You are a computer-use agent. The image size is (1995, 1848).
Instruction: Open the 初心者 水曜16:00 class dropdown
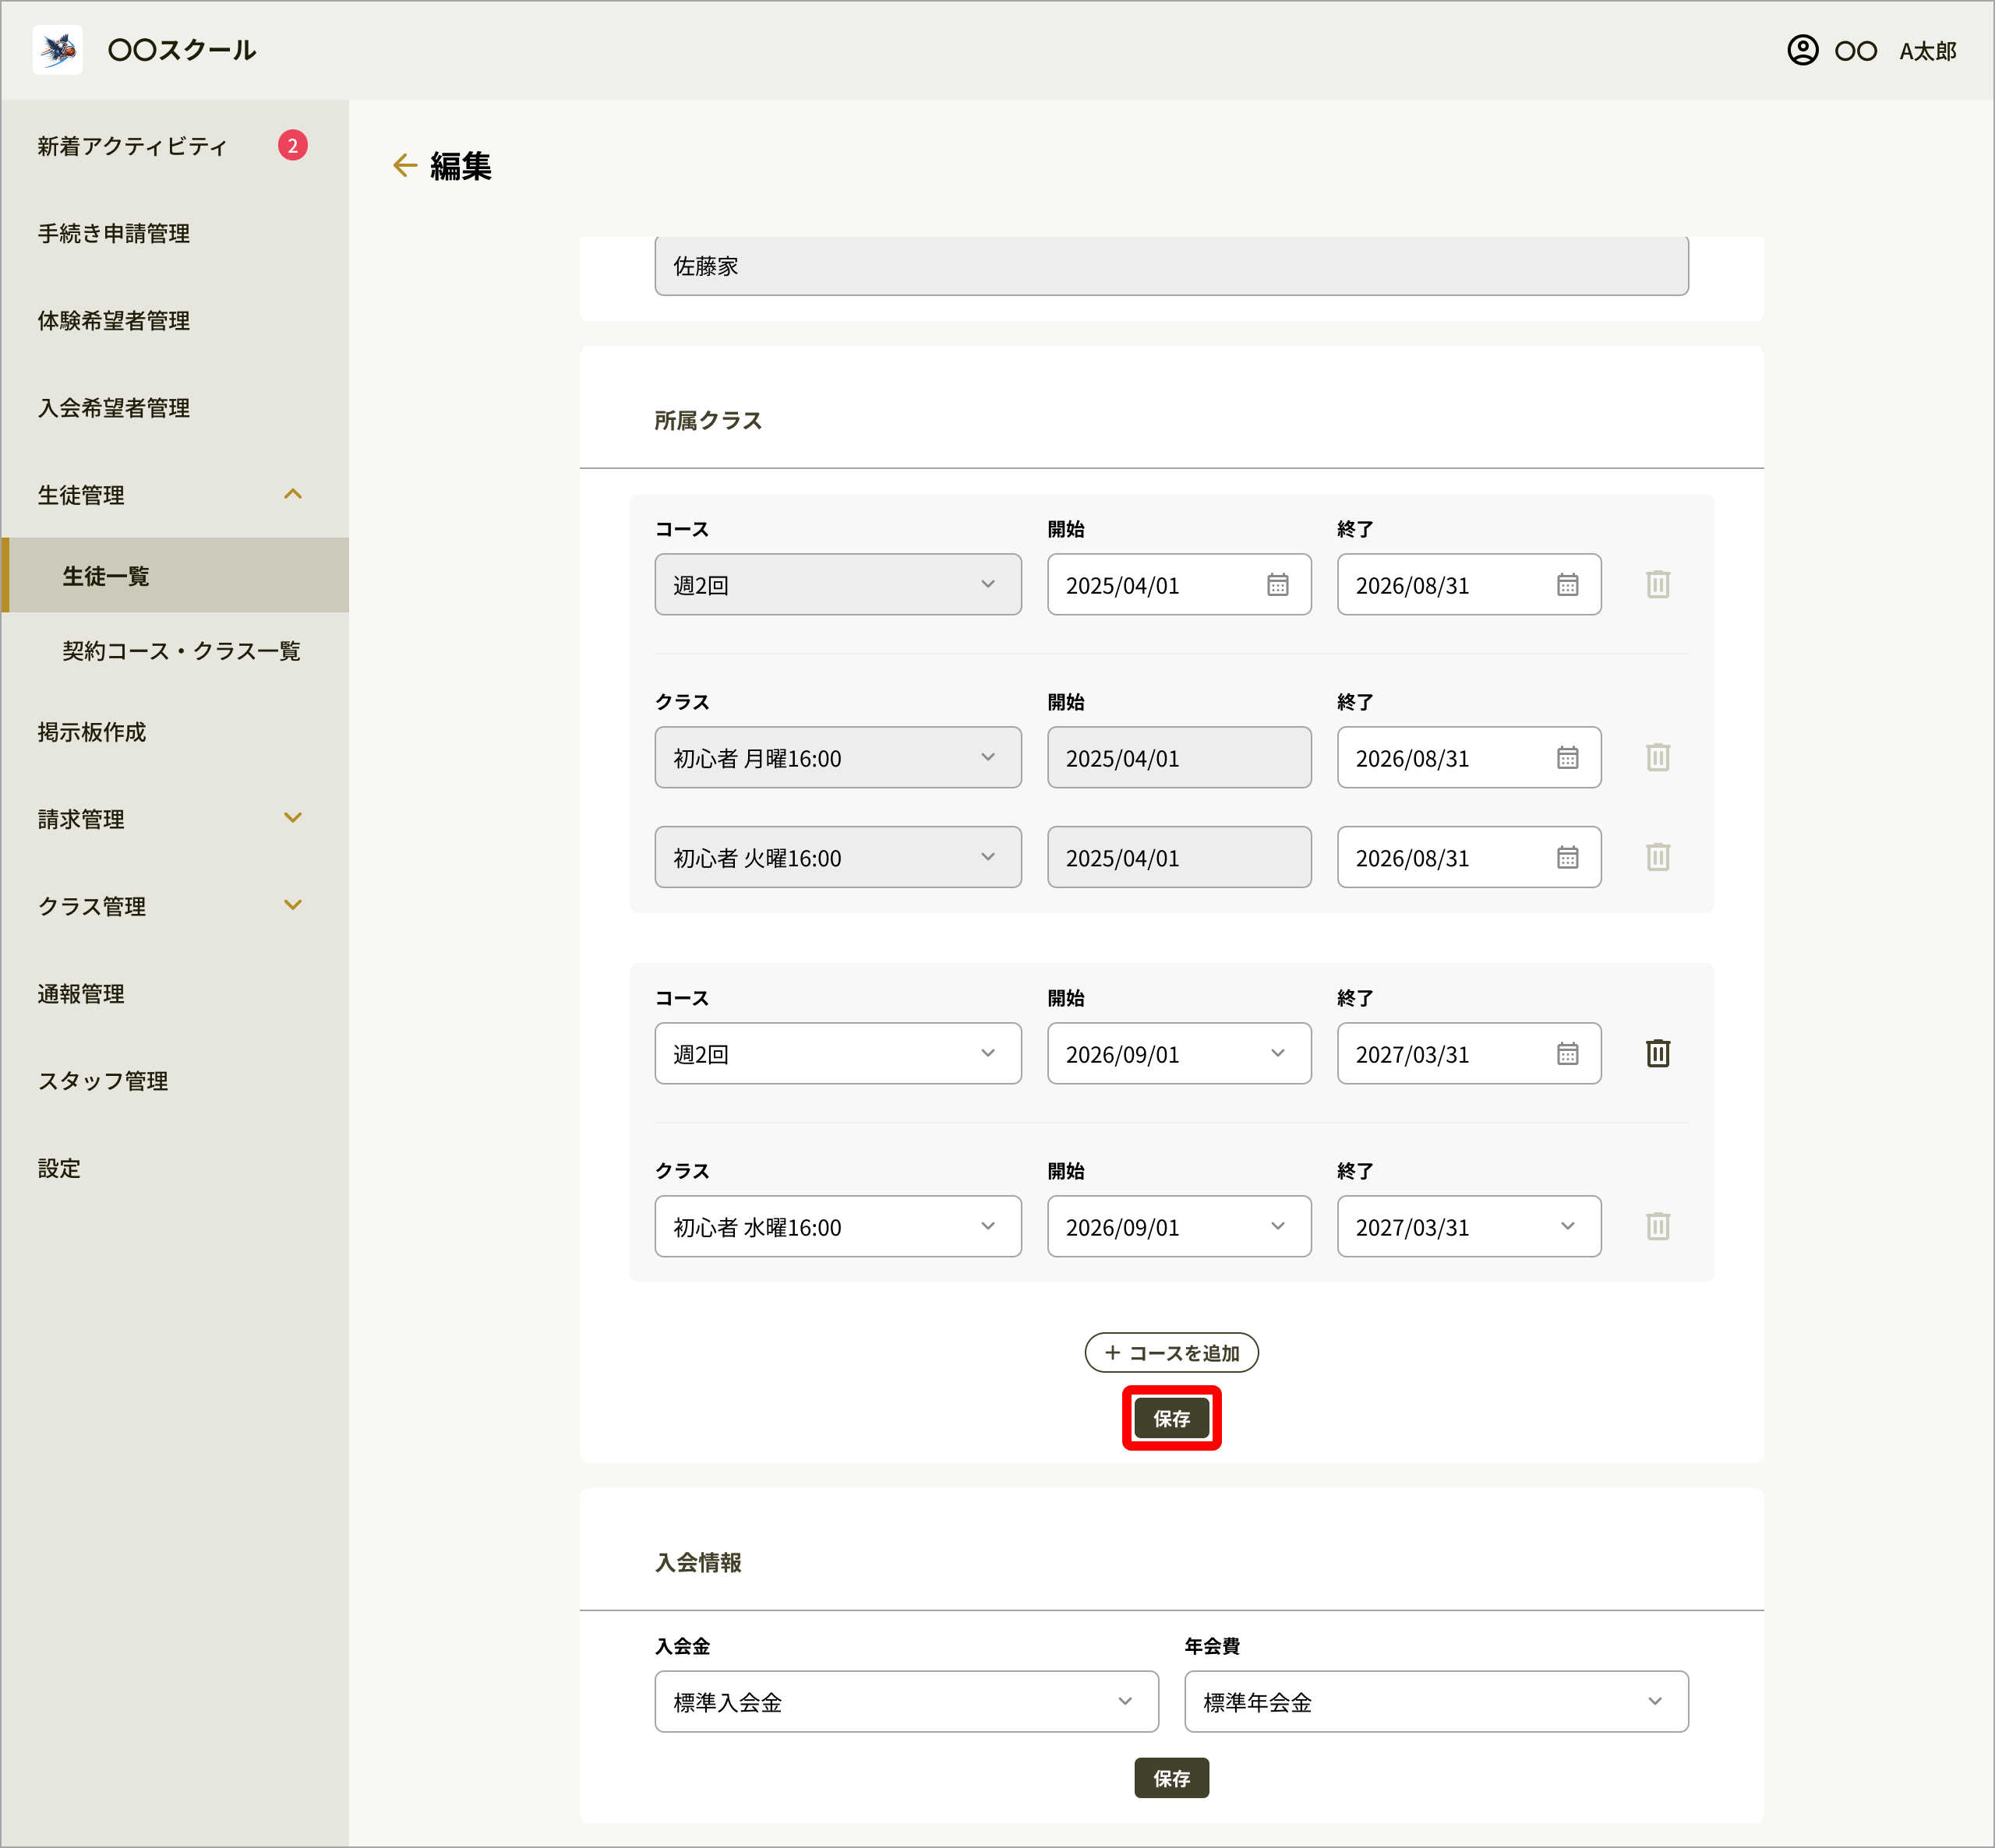click(x=838, y=1226)
